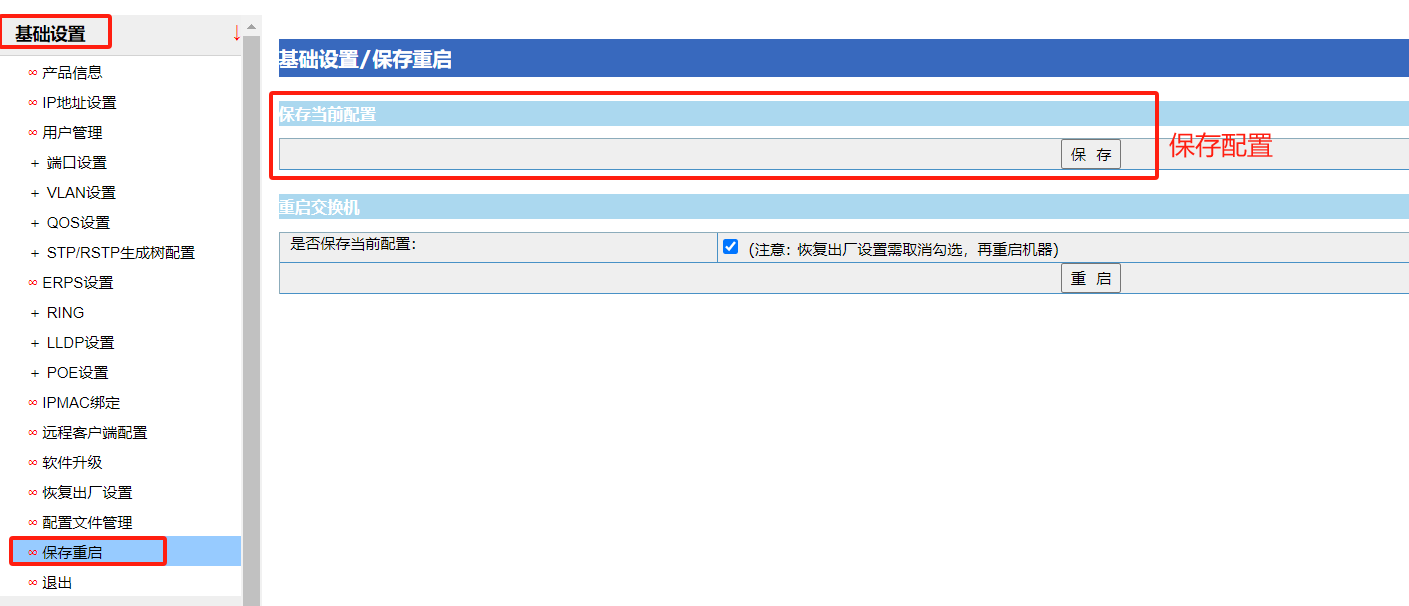Image resolution: width=1409 pixels, height=606 pixels.
Task: Uncheck the 是否保存当前配置 checkbox
Action: tap(730, 247)
